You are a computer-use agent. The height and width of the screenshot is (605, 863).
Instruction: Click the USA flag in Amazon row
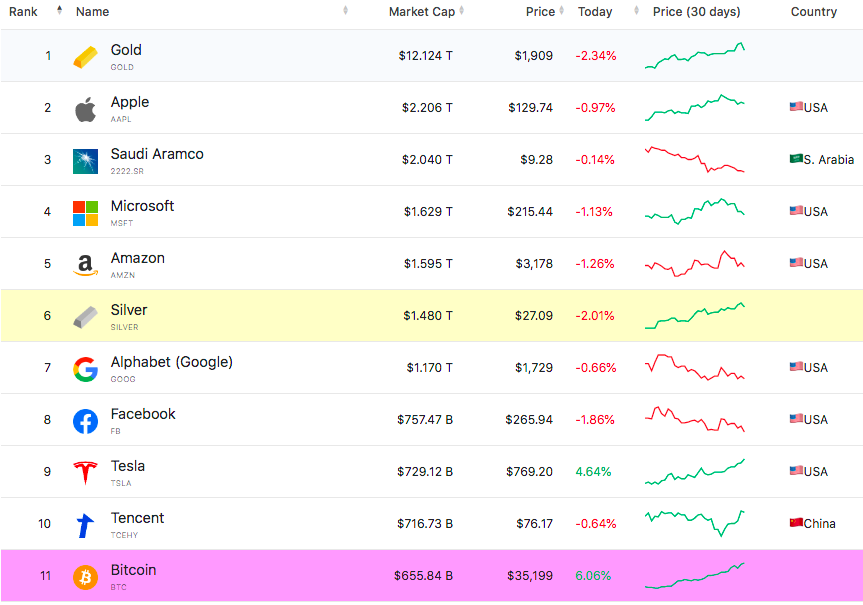[x=796, y=263]
